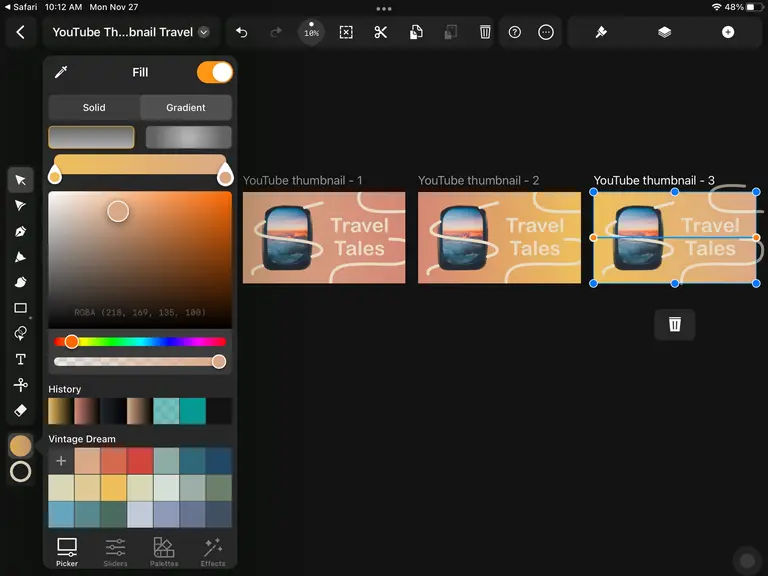Select the left gradient color stop
The width and height of the screenshot is (768, 576).
(x=55, y=175)
